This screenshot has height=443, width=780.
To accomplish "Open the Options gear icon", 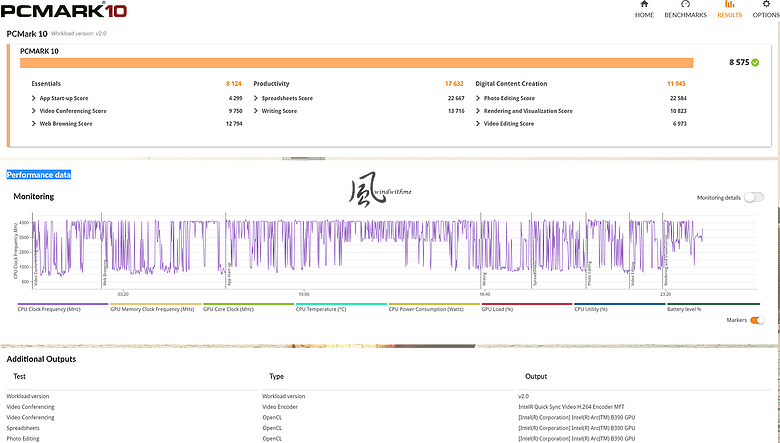I will (766, 4).
